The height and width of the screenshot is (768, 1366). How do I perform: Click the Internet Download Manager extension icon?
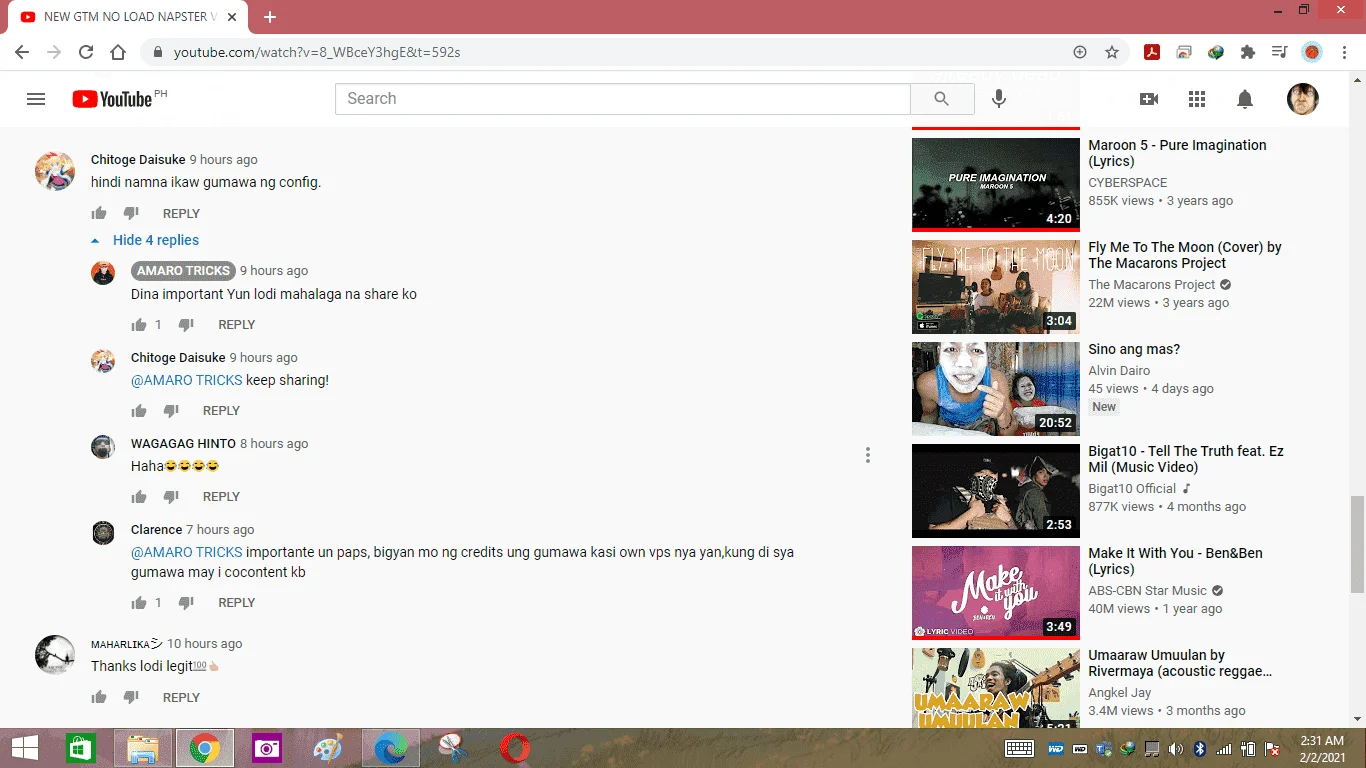coord(1216,52)
